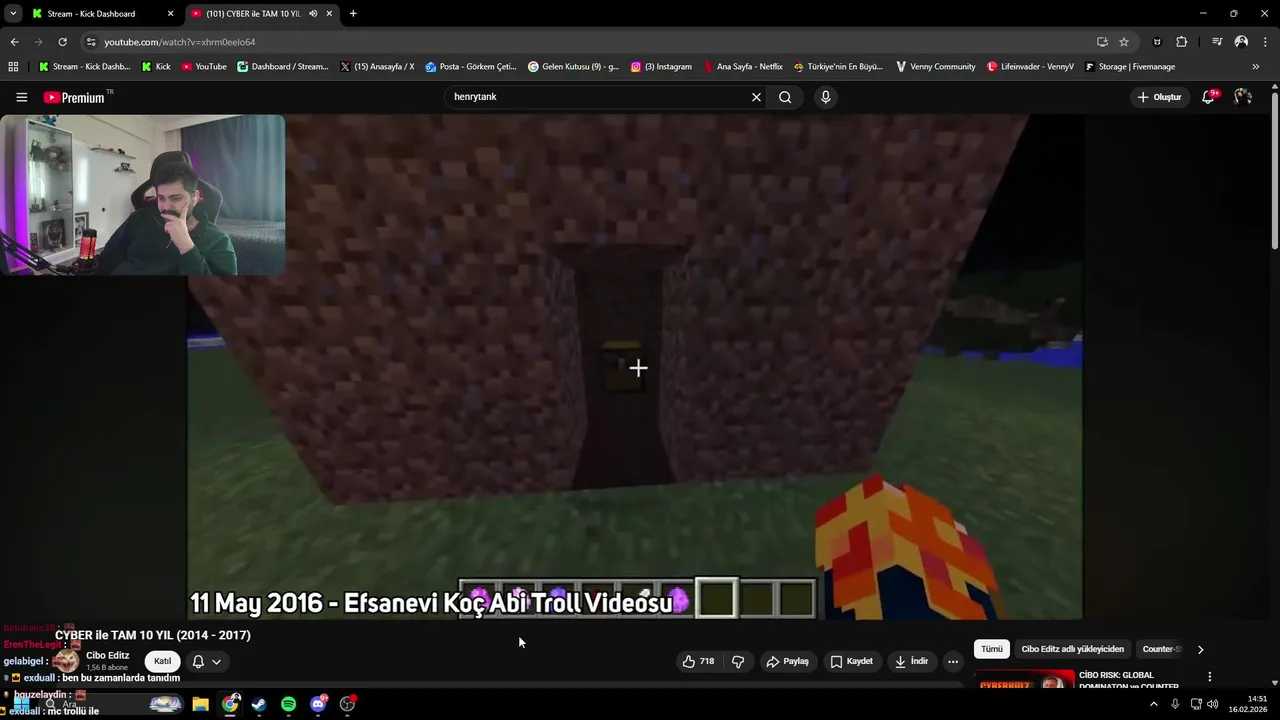Open the Kick bookmark

[x=156, y=67]
